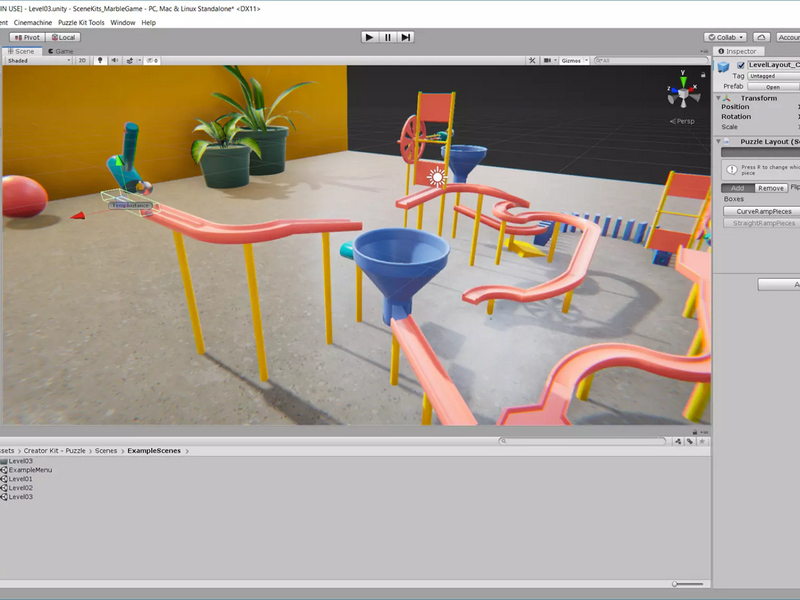Open the Shaded draw mode dropdown
Image resolution: width=800 pixels, height=600 pixels.
pos(39,60)
